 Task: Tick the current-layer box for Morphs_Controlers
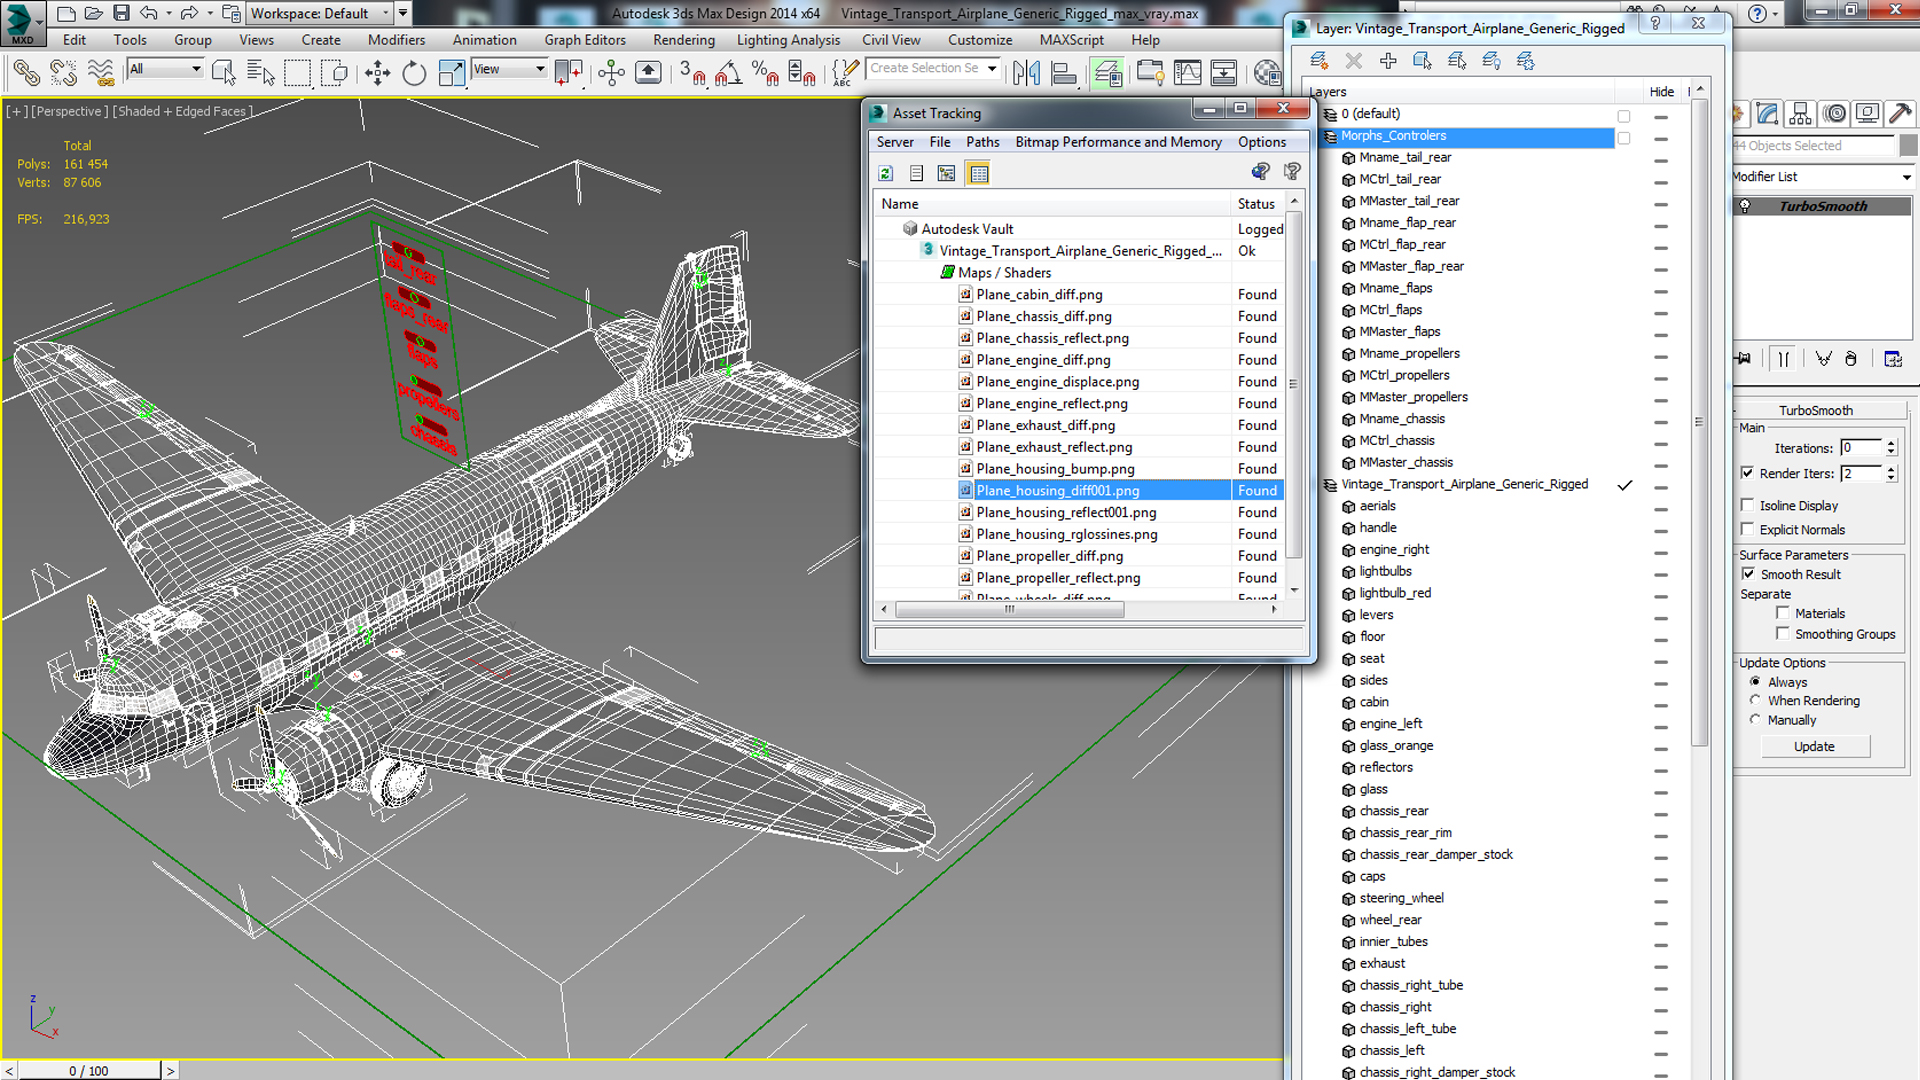tap(1624, 138)
